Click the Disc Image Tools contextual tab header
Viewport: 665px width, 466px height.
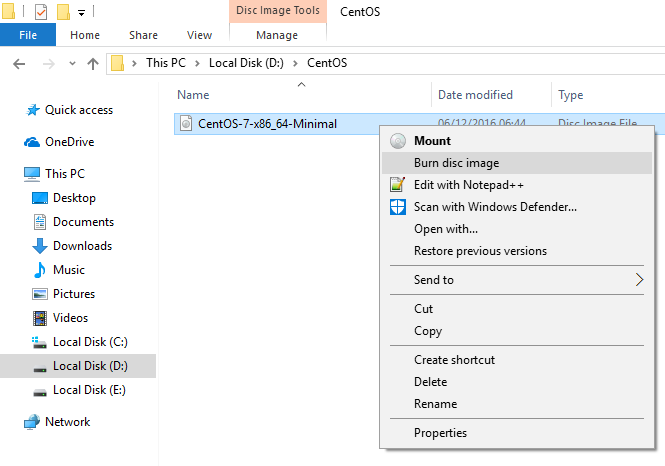coord(278,11)
